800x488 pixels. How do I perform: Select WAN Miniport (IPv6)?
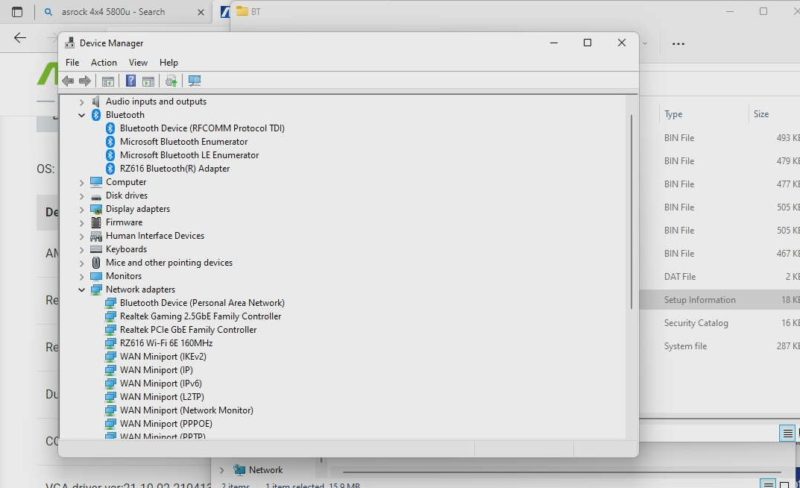(161, 383)
